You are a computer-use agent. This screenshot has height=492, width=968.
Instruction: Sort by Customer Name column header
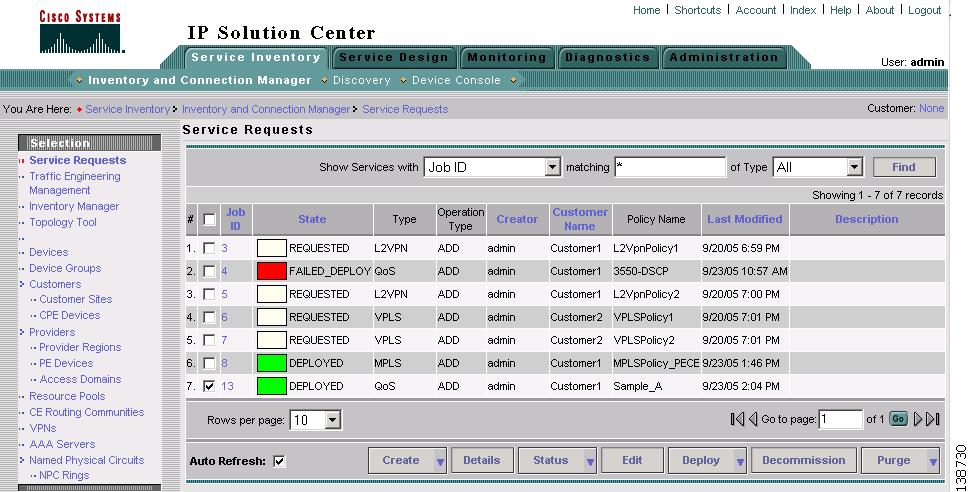click(x=580, y=219)
